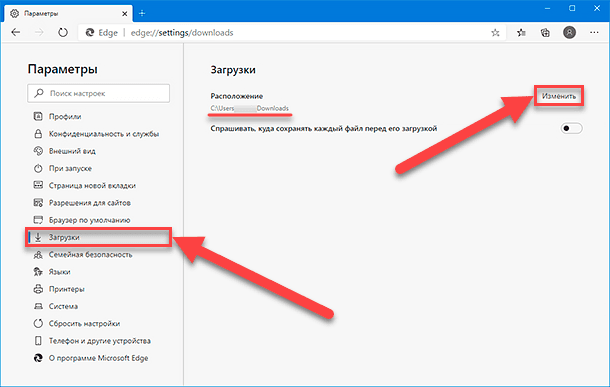
Task: Open Принтеры settings section
Action: point(59,289)
